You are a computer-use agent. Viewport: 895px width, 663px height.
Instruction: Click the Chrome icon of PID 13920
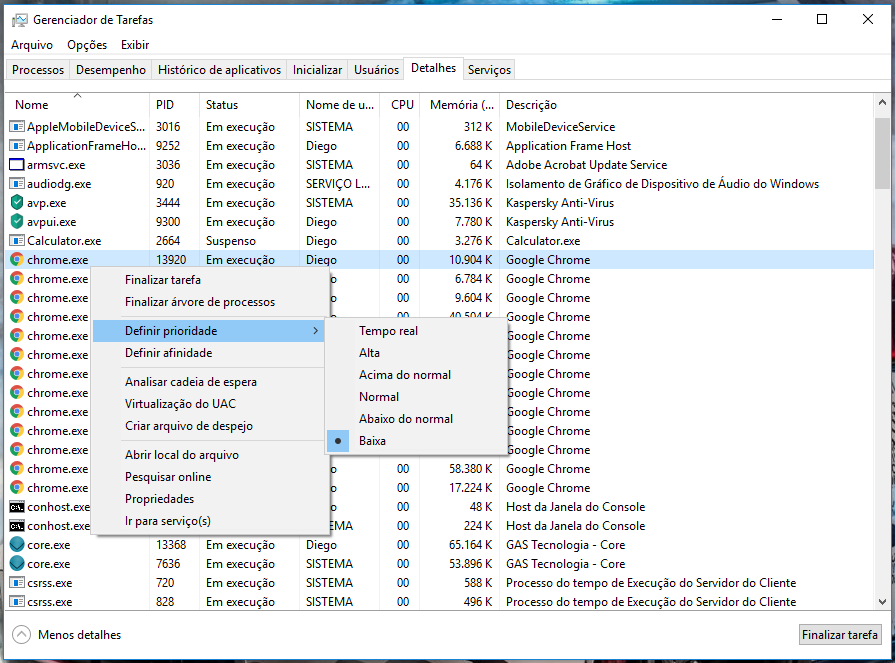pos(17,260)
